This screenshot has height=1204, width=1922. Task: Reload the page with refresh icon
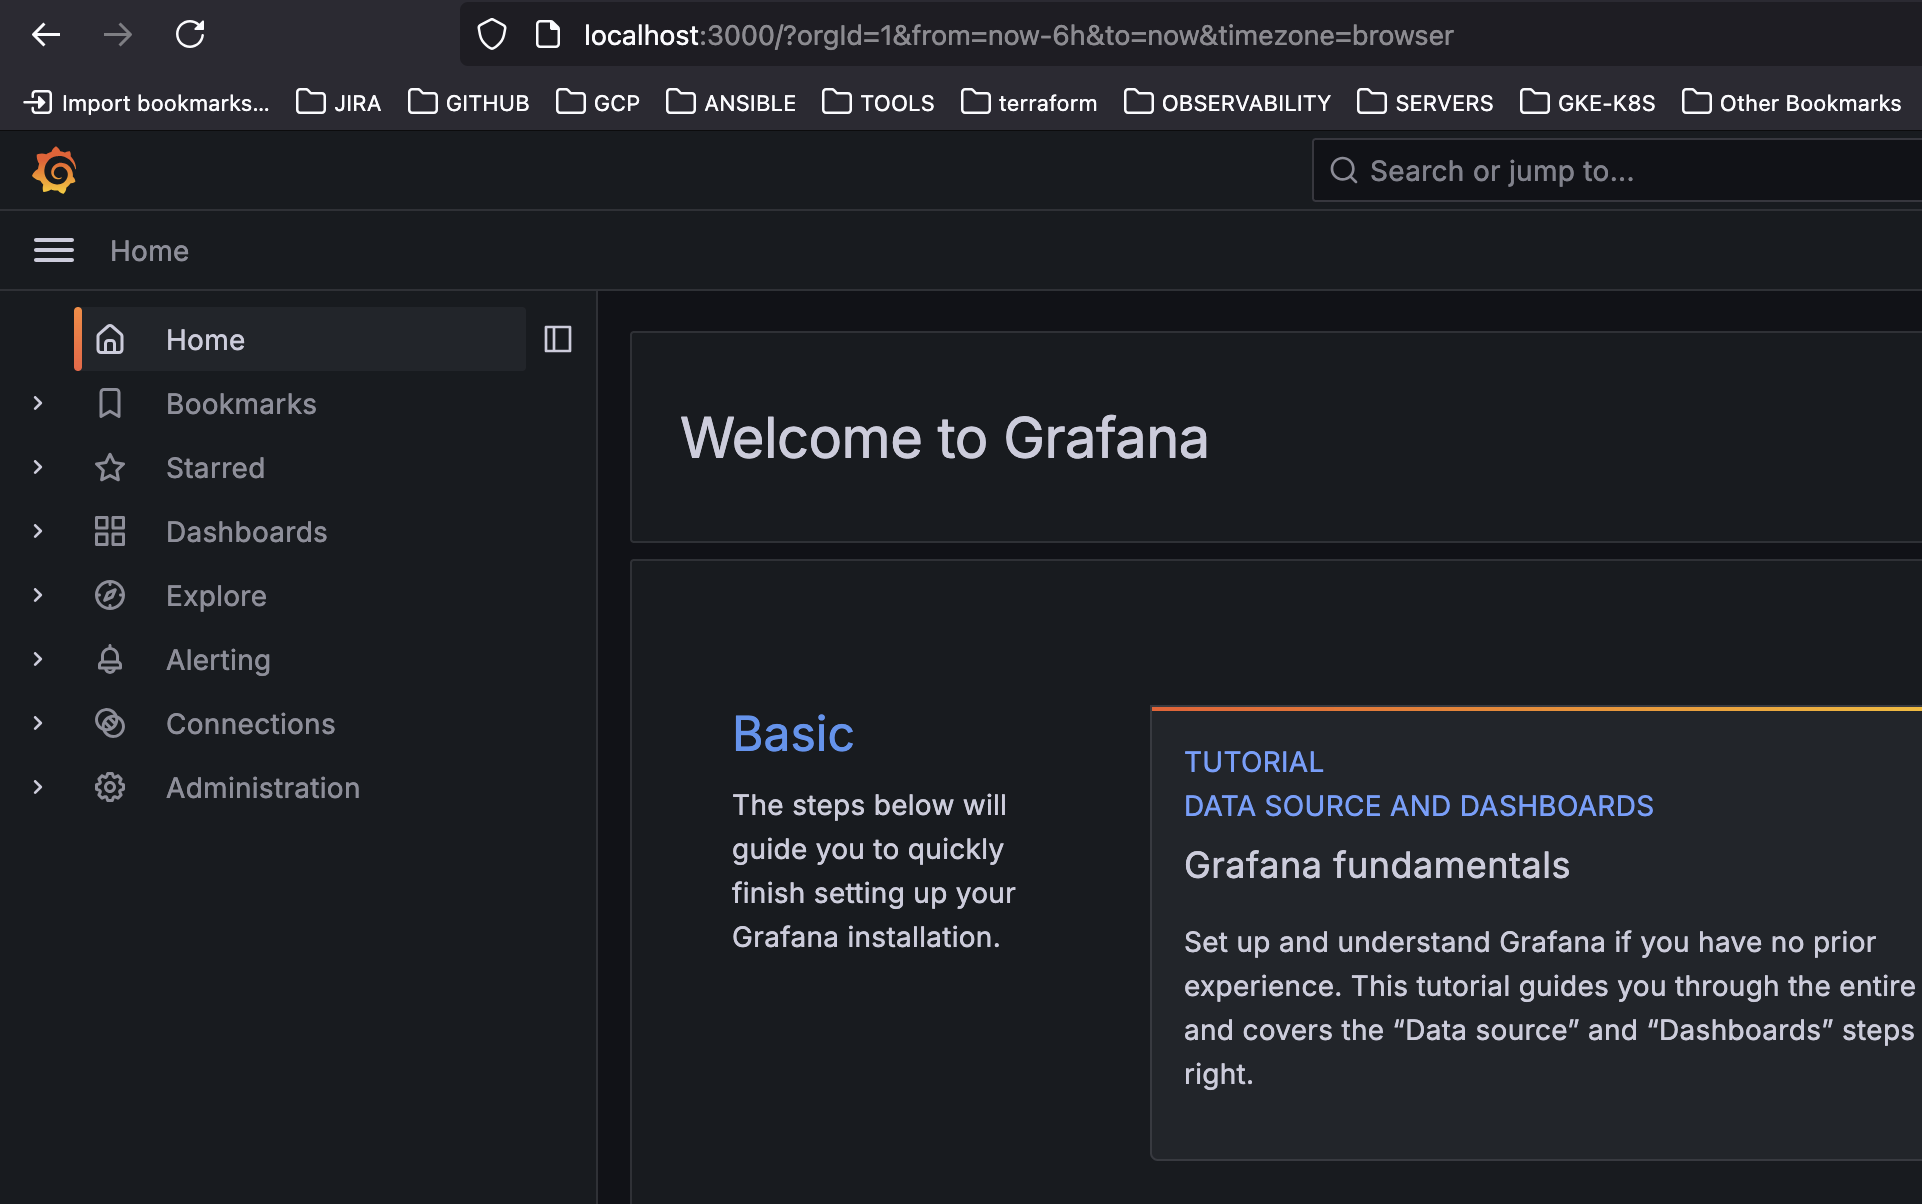pos(190,35)
